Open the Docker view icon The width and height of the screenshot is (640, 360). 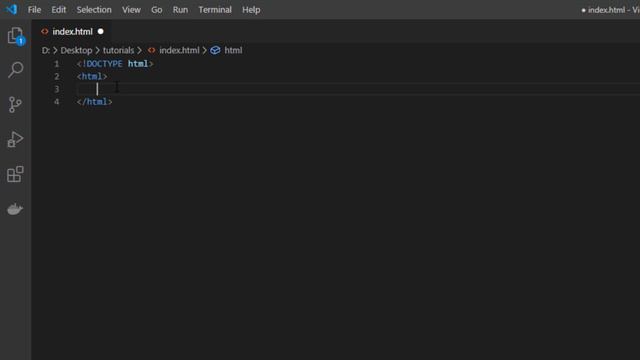tap(15, 209)
